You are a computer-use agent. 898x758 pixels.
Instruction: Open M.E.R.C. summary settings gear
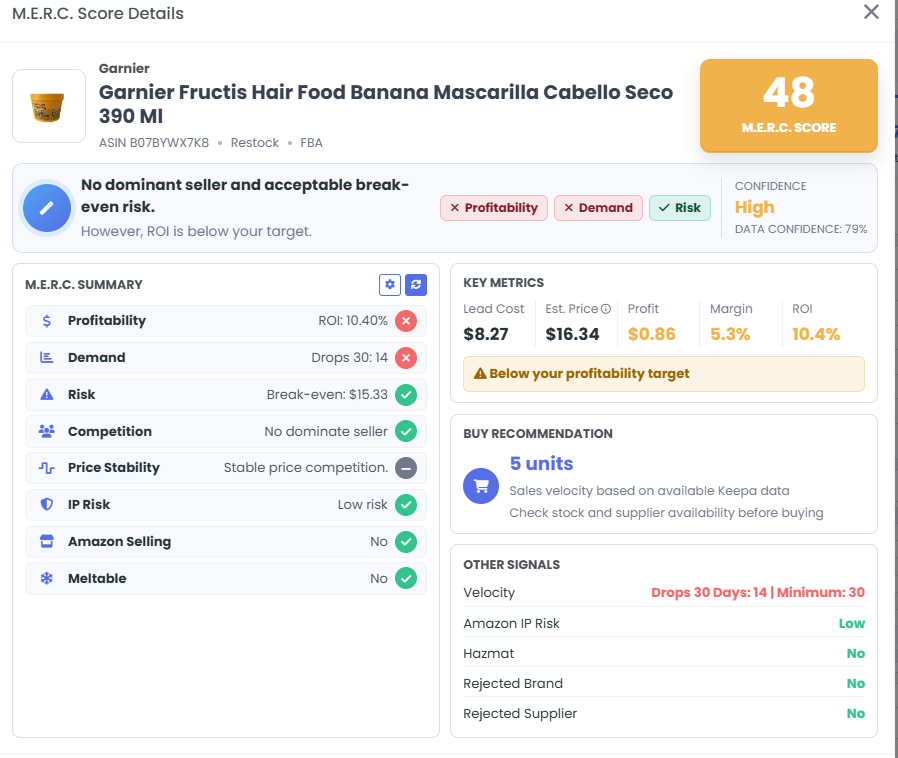(x=389, y=285)
